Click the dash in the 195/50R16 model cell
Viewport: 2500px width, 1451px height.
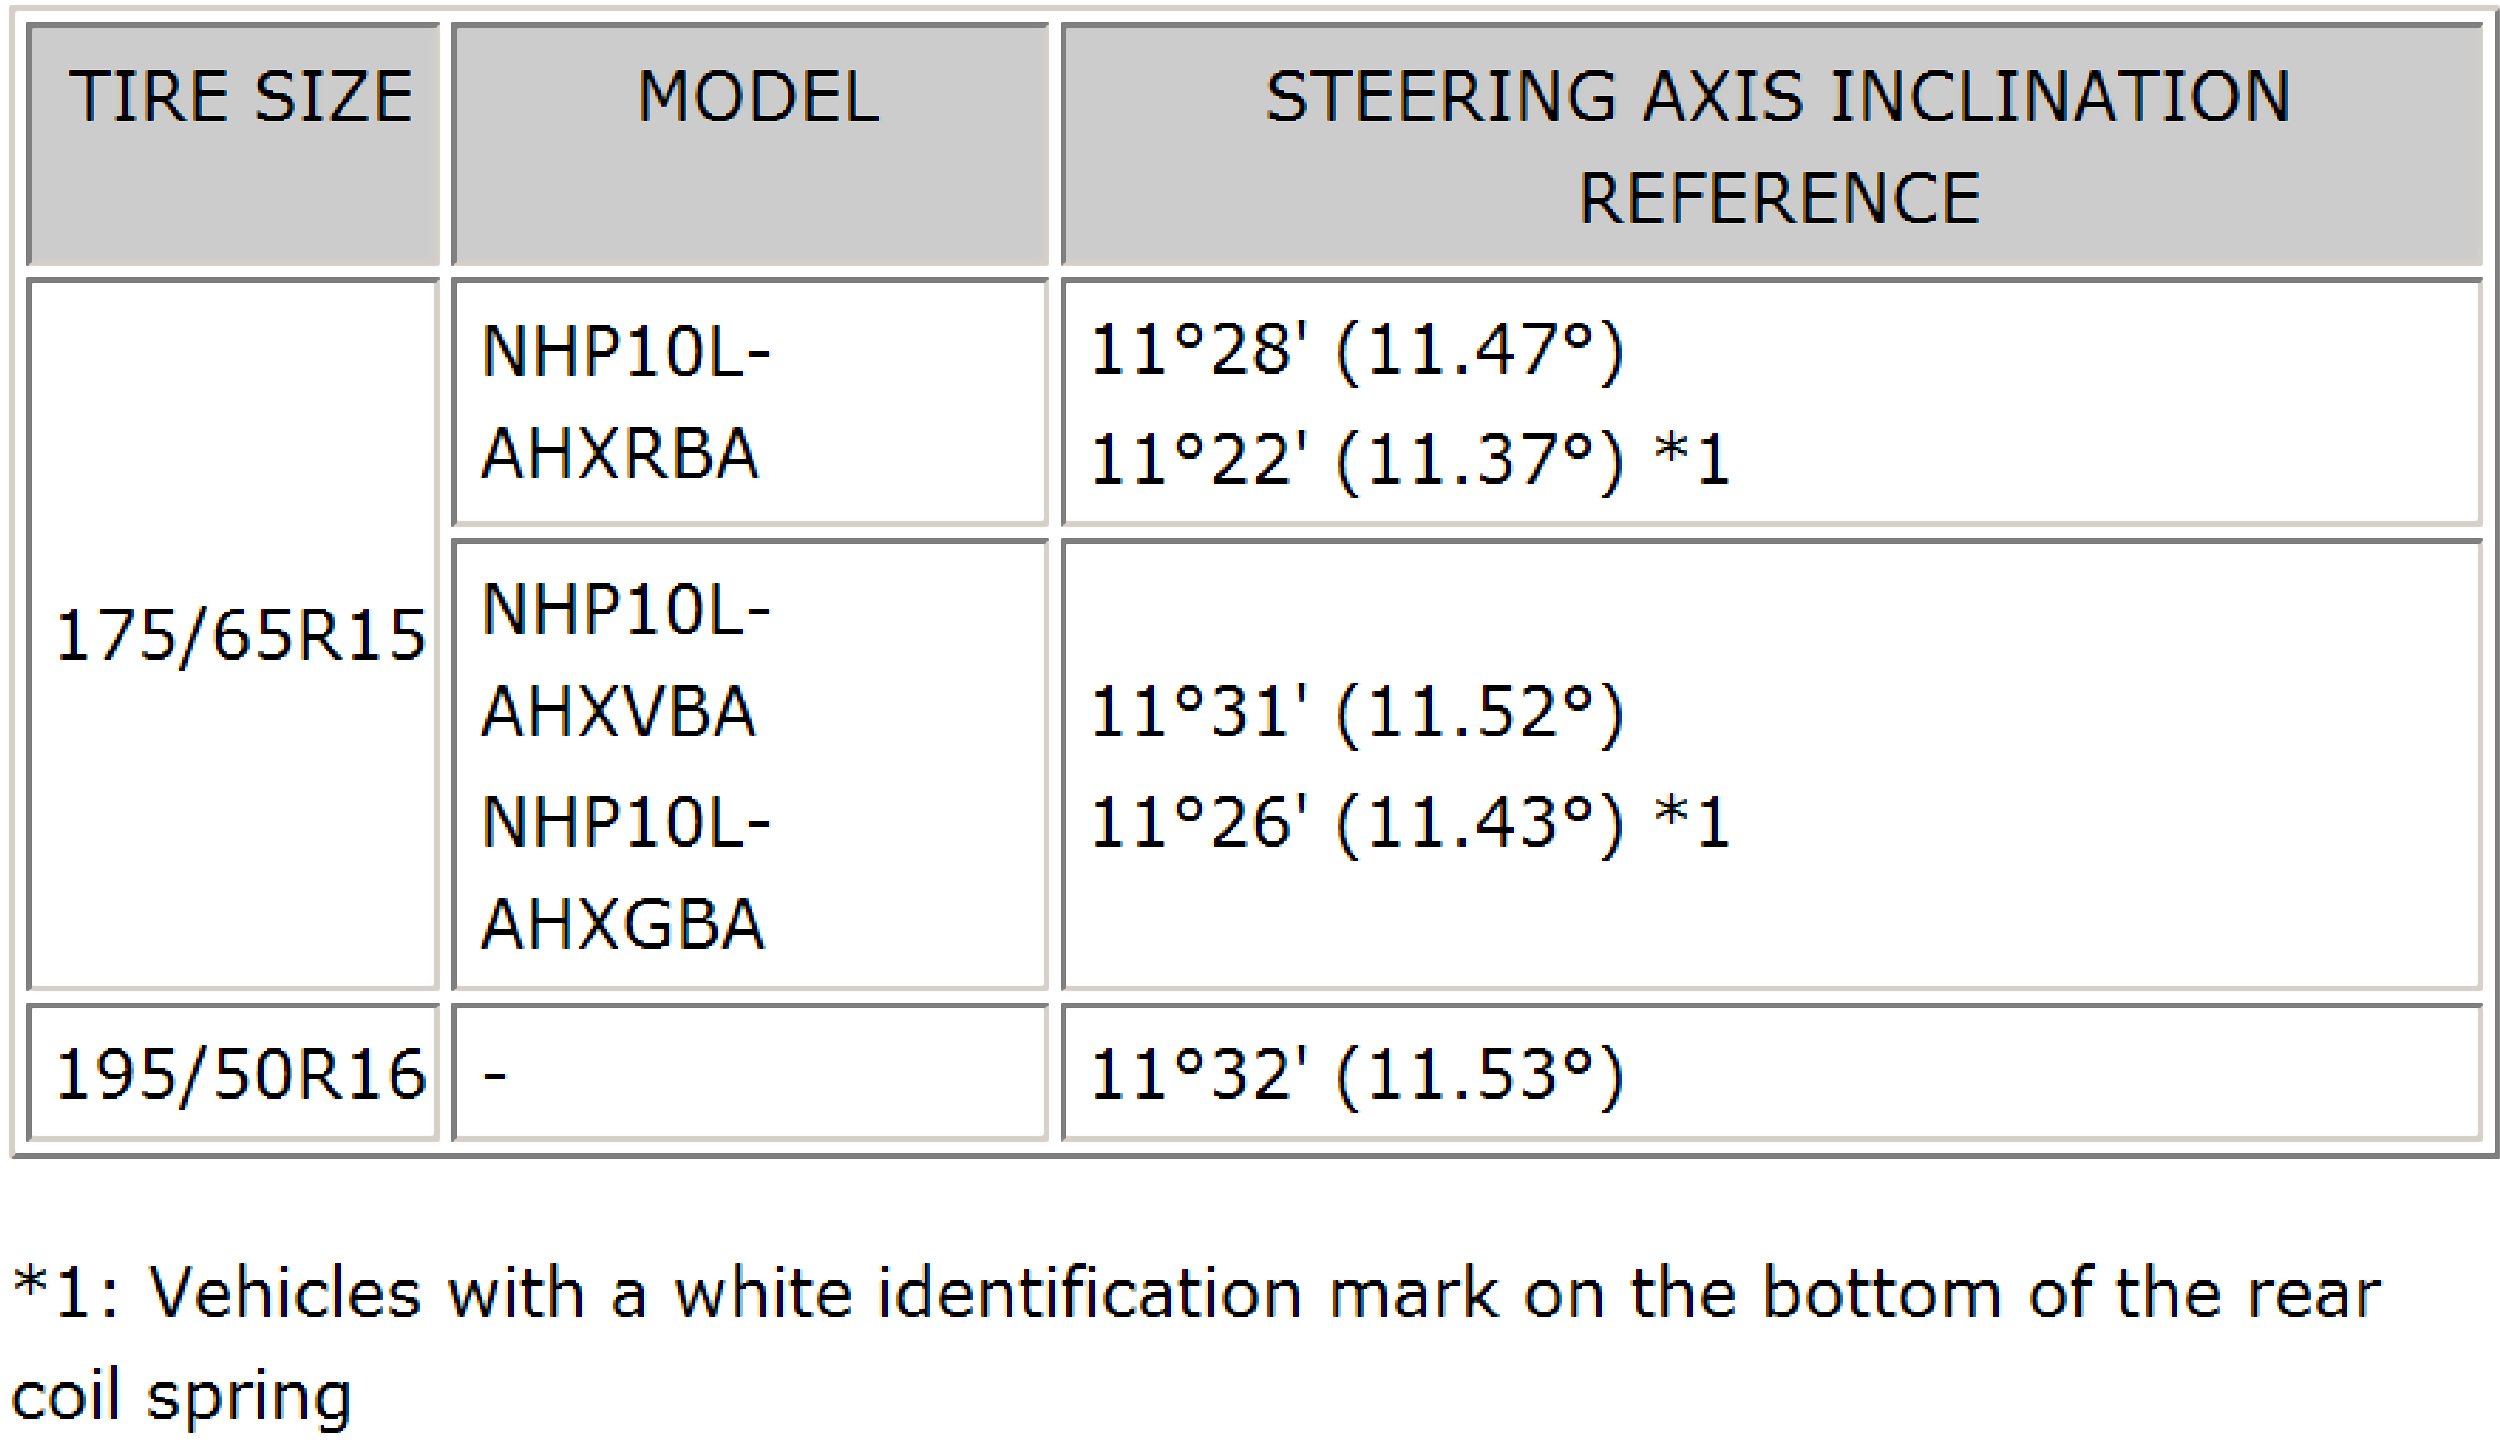[x=494, y=1077]
